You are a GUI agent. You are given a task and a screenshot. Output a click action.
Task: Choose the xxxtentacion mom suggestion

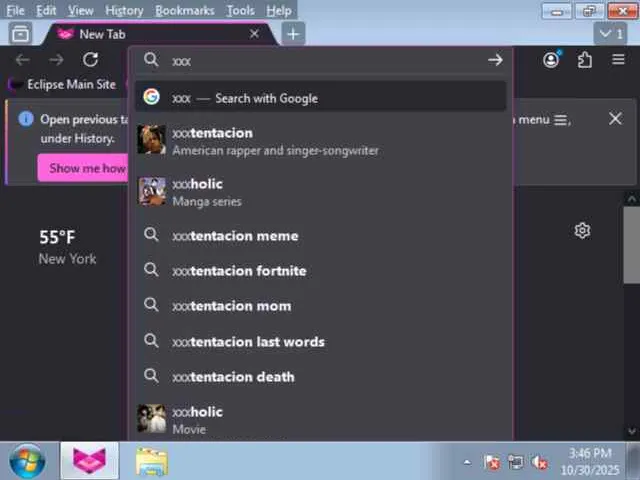pyautogui.click(x=321, y=305)
